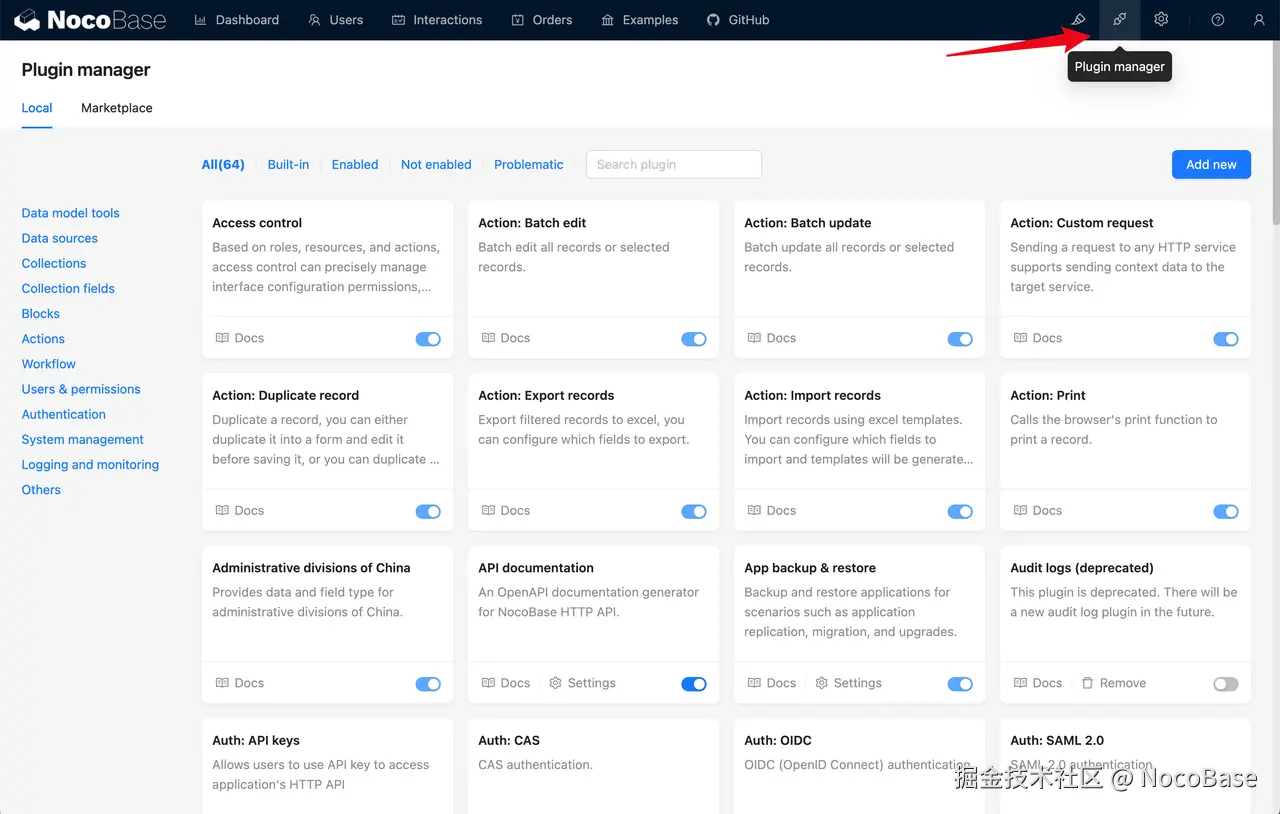1280x814 pixels.
Task: Select Collections category in sidebar
Action: (54, 263)
